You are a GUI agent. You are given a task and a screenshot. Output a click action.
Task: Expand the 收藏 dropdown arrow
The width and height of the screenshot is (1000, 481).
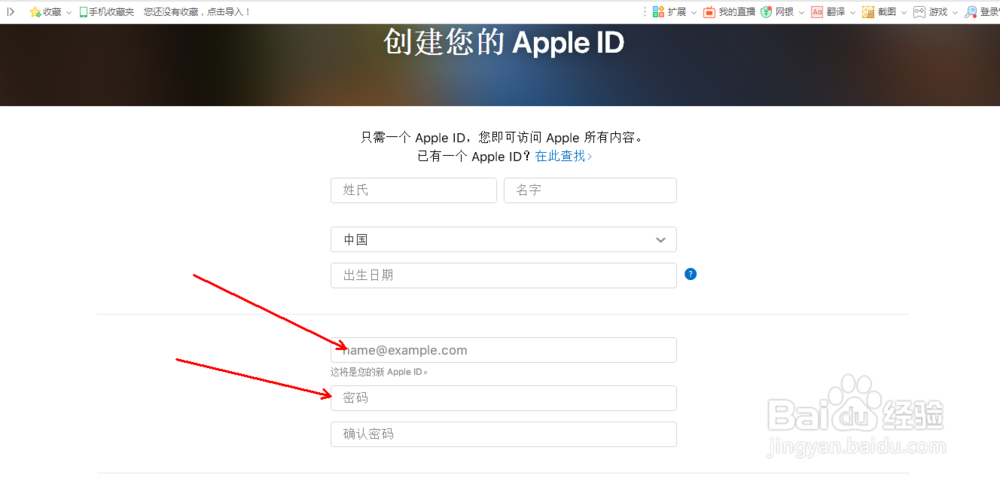point(69,13)
